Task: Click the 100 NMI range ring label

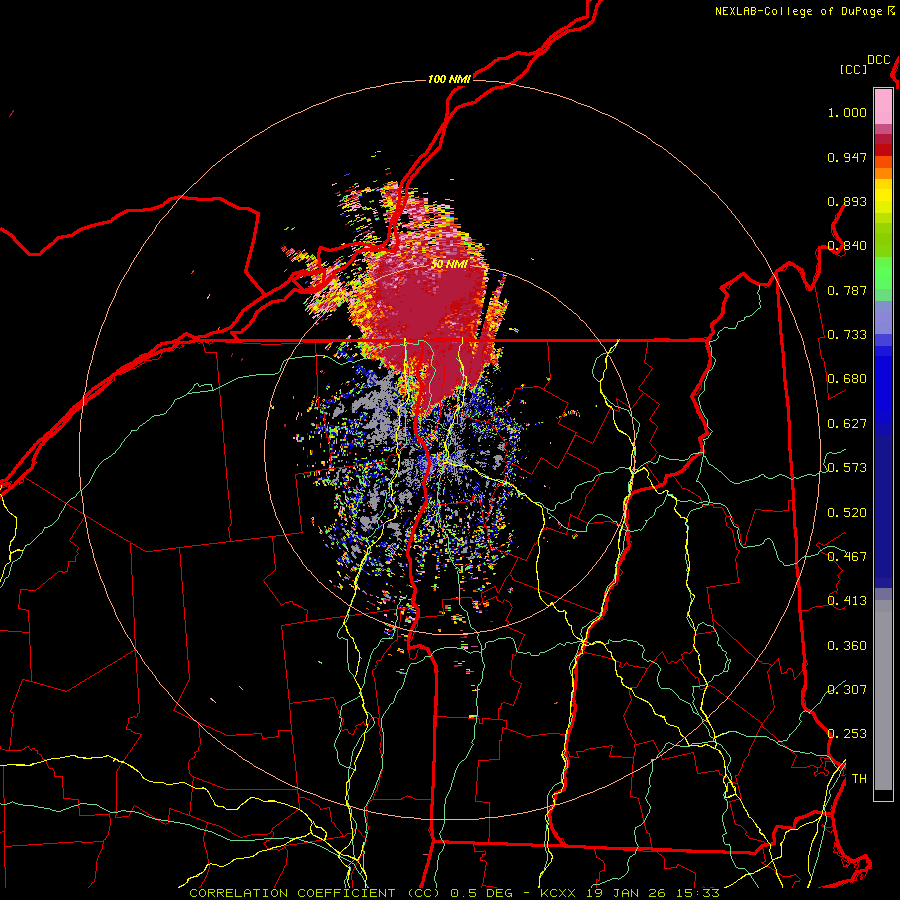Action: coord(449,79)
